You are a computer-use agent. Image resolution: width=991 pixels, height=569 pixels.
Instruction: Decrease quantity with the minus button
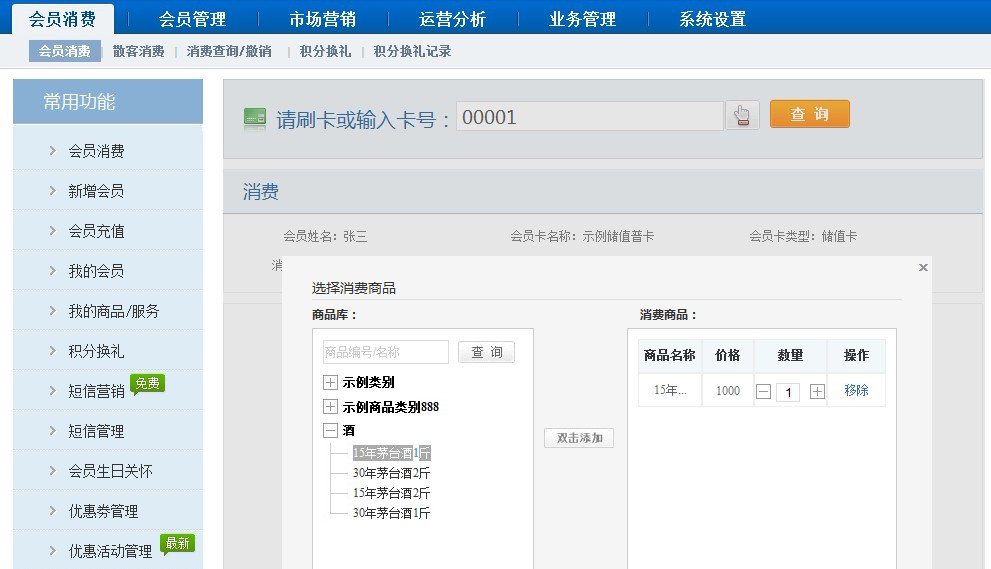[763, 391]
